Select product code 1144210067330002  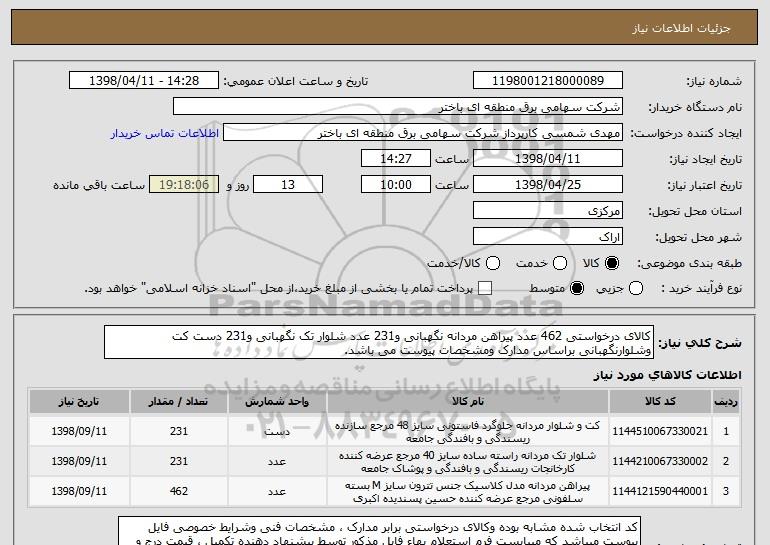660,461
